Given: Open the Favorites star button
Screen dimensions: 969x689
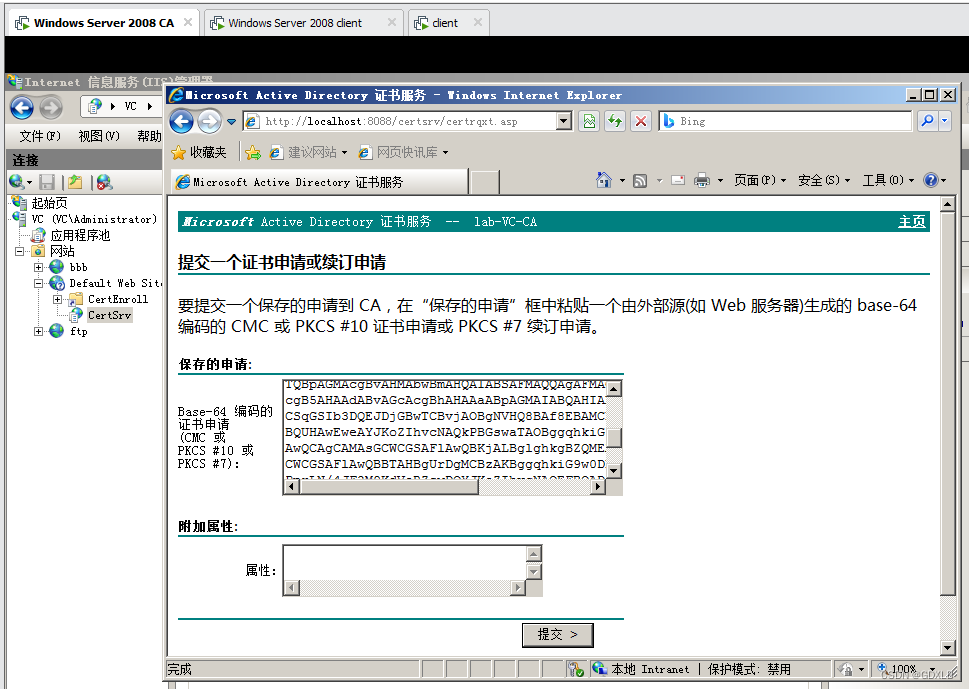Looking at the screenshot, I should [x=199, y=152].
